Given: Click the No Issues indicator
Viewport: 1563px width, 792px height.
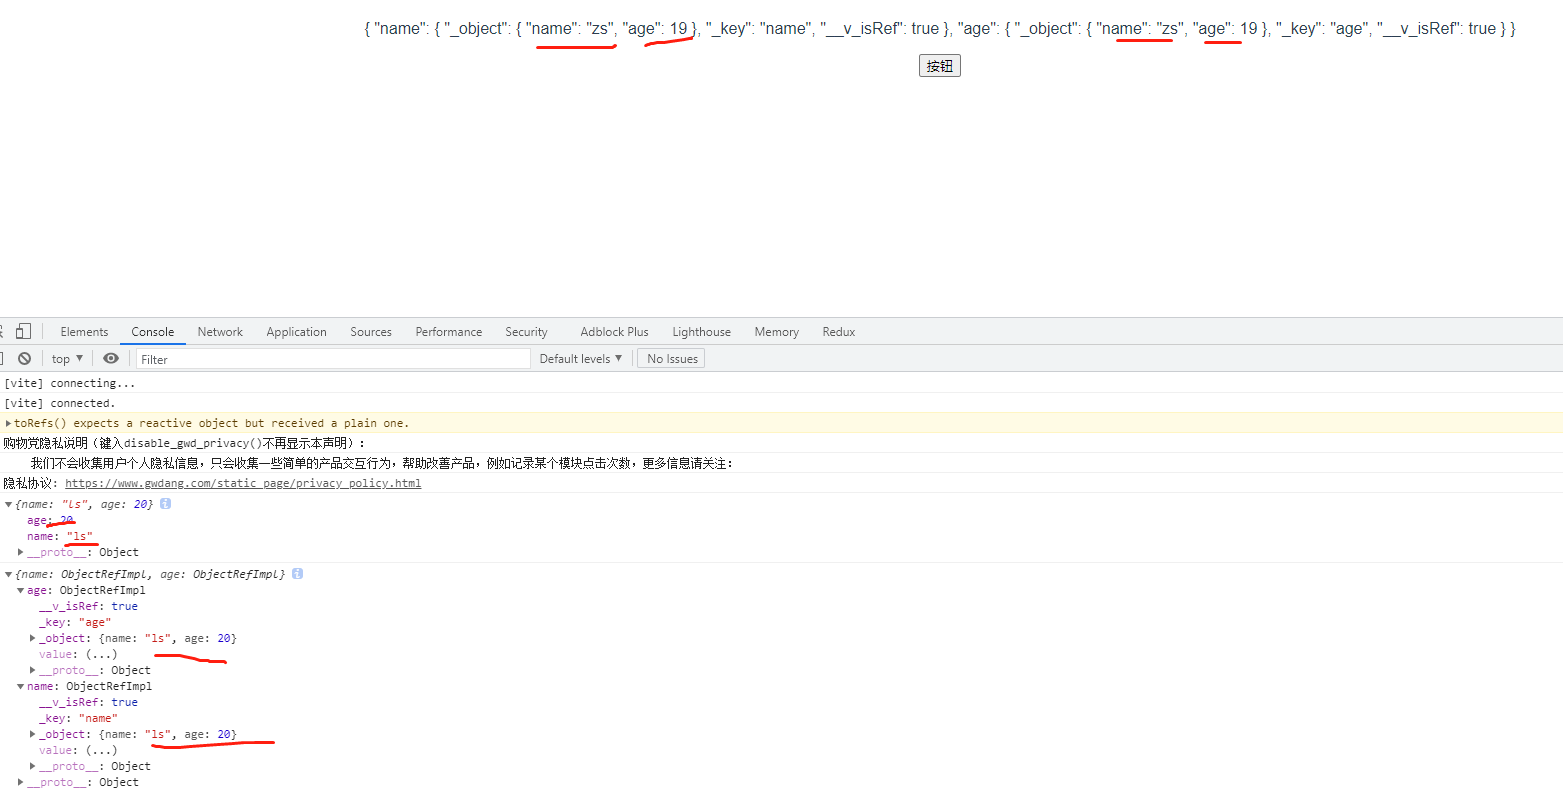Looking at the screenshot, I should click(x=670, y=358).
